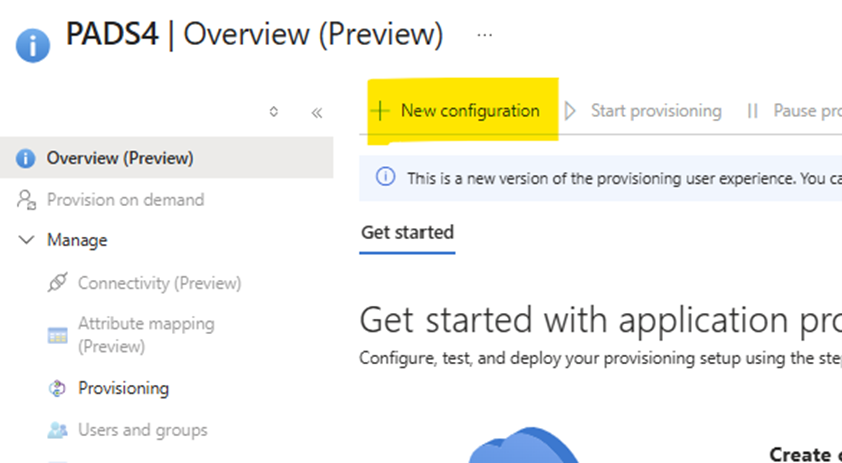Screen dimensions: 842x463
Task: Open the ellipsis menu beside the page title
Action: coord(484,35)
